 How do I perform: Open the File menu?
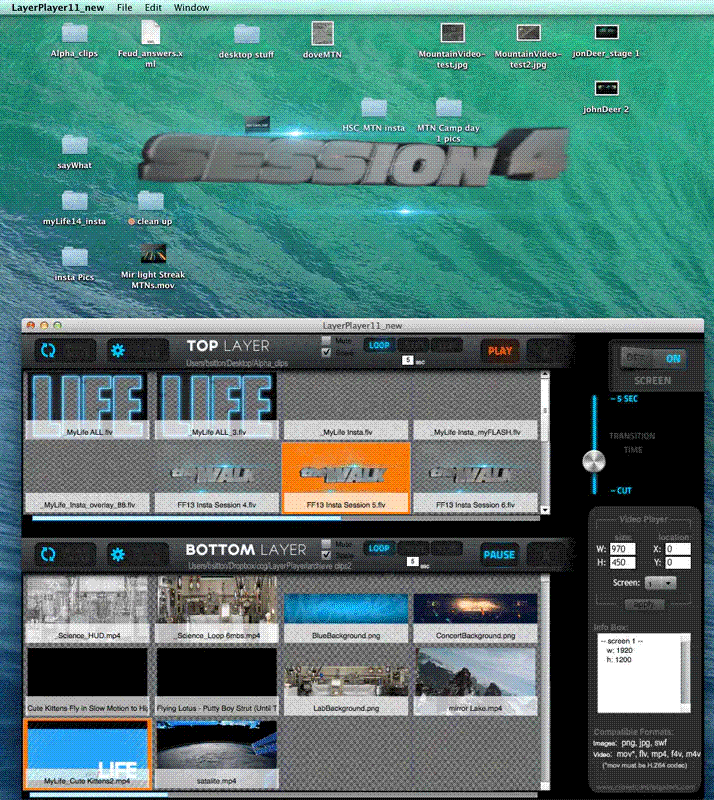coord(125,8)
